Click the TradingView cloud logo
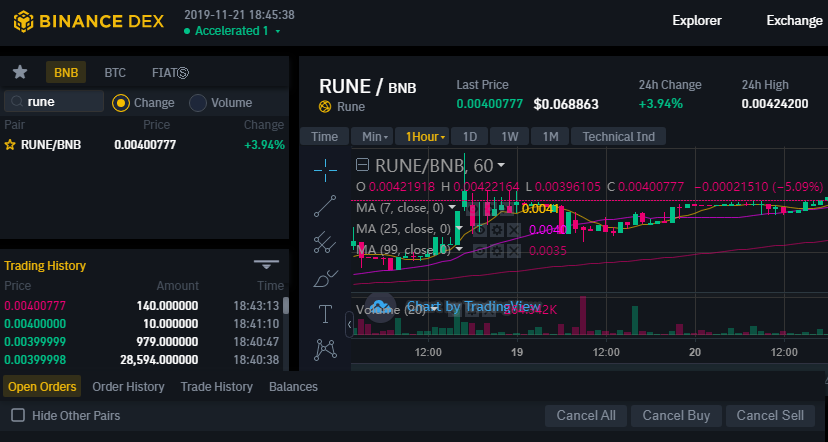The height and width of the screenshot is (442, 828). [x=380, y=307]
